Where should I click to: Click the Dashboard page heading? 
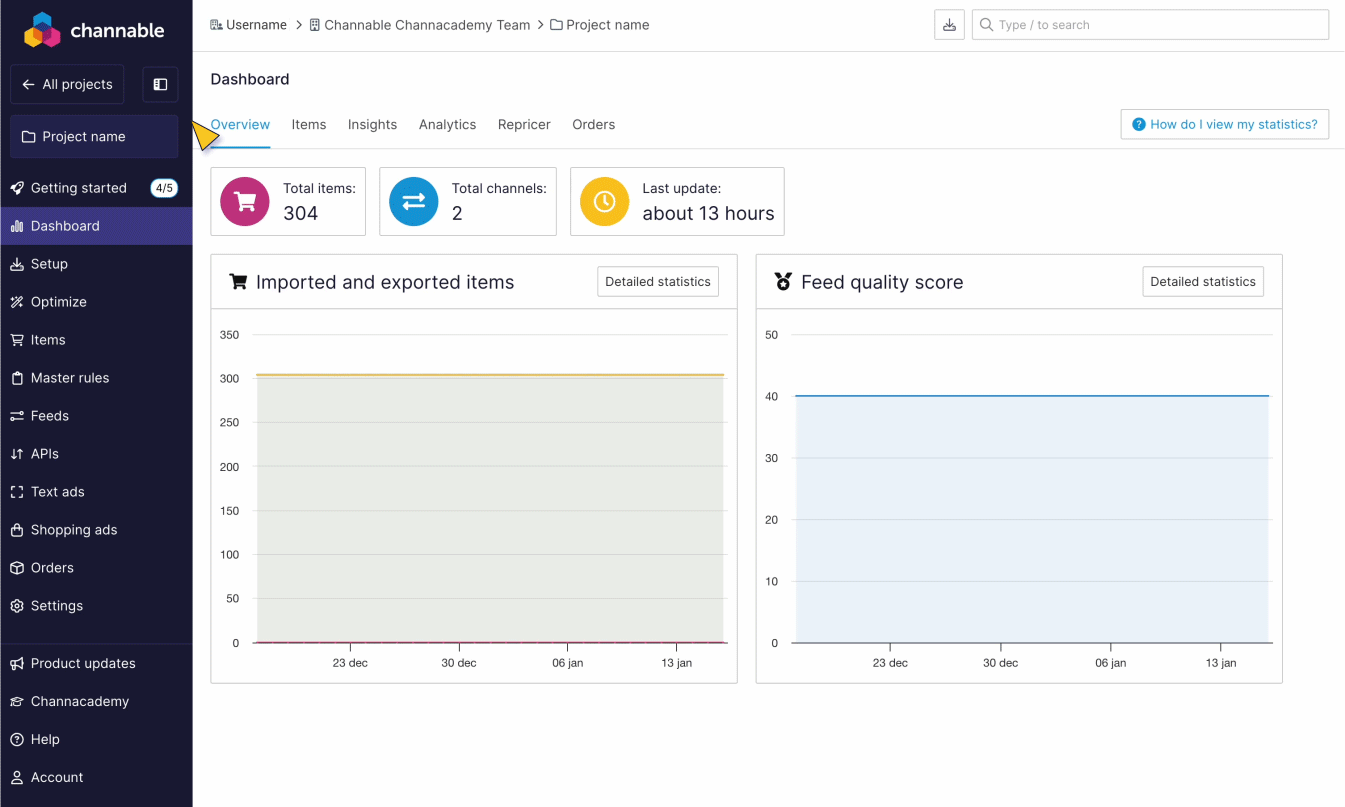(250, 79)
